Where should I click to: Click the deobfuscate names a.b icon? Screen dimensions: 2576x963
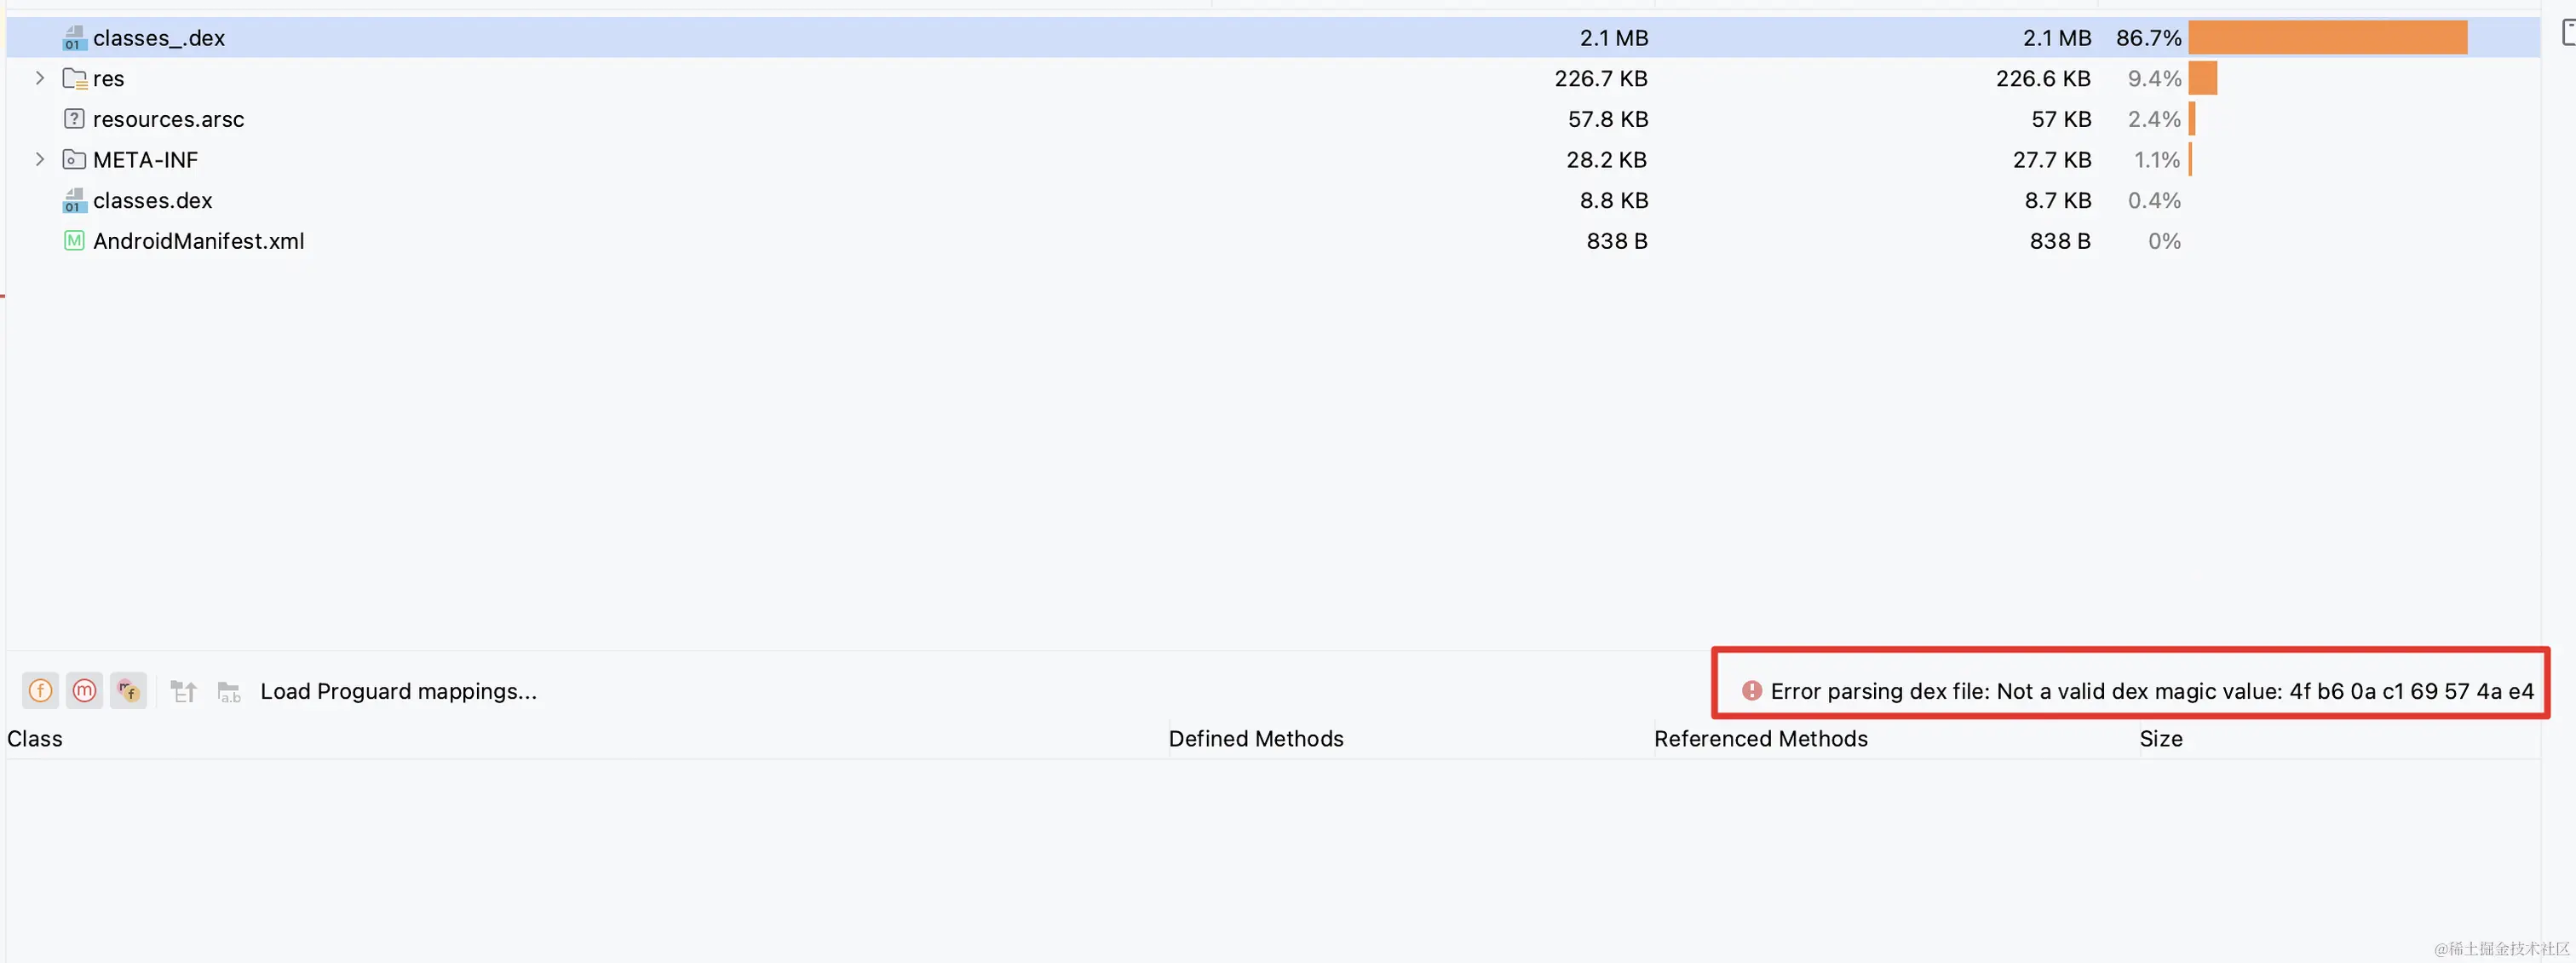coord(229,691)
